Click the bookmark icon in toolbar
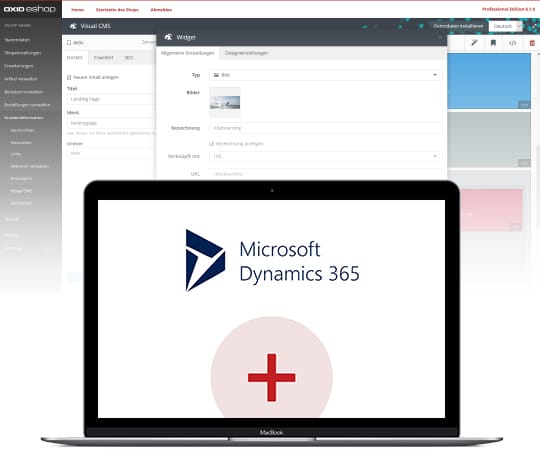Image resolution: width=540 pixels, height=460 pixels. pos(493,43)
